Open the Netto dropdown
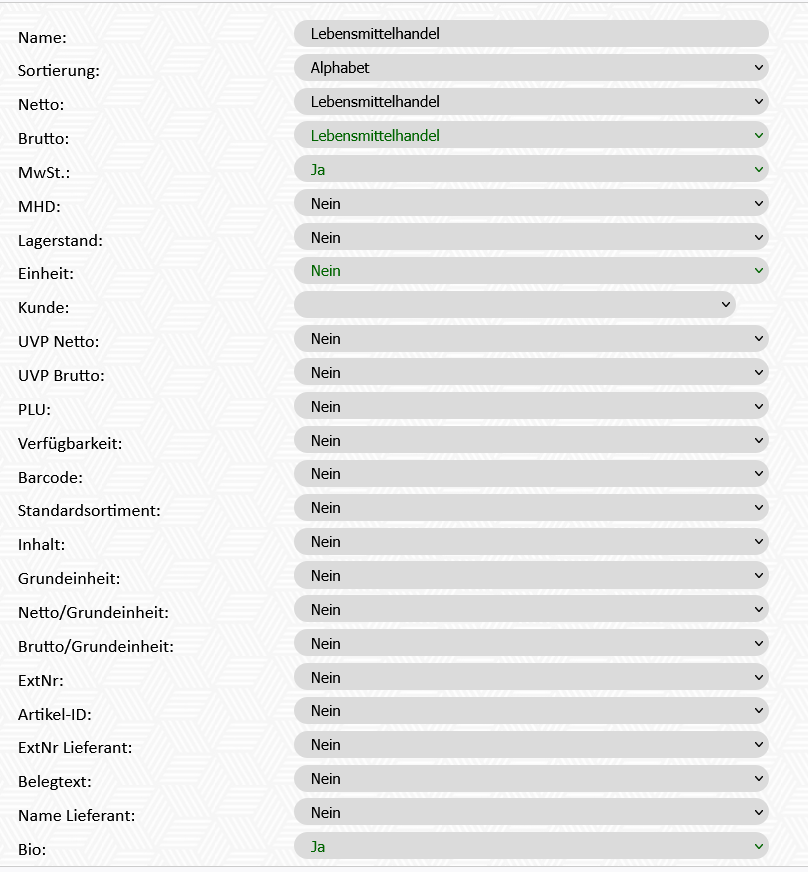Image resolution: width=808 pixels, height=872 pixels. tap(530, 102)
